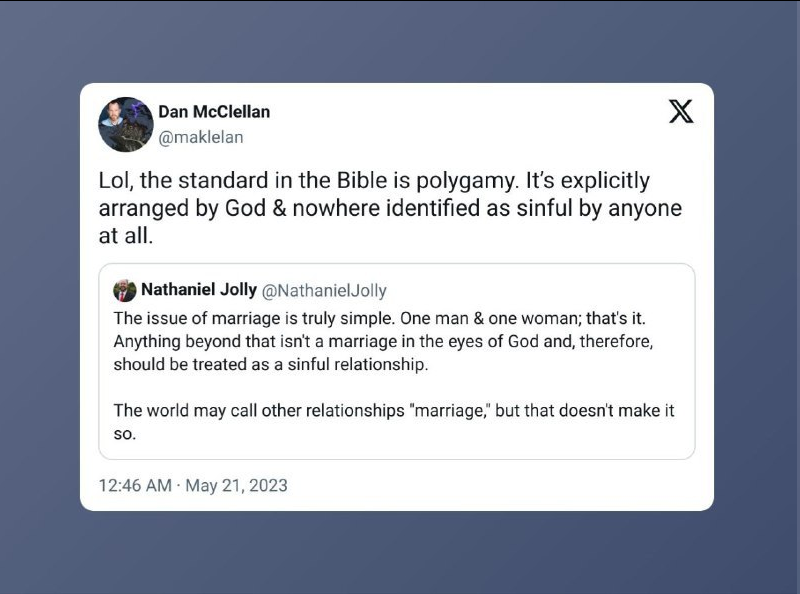Viewport: 800px width, 594px height.
Task: Click the 12:46 AM timestamp
Action: (x=135, y=485)
